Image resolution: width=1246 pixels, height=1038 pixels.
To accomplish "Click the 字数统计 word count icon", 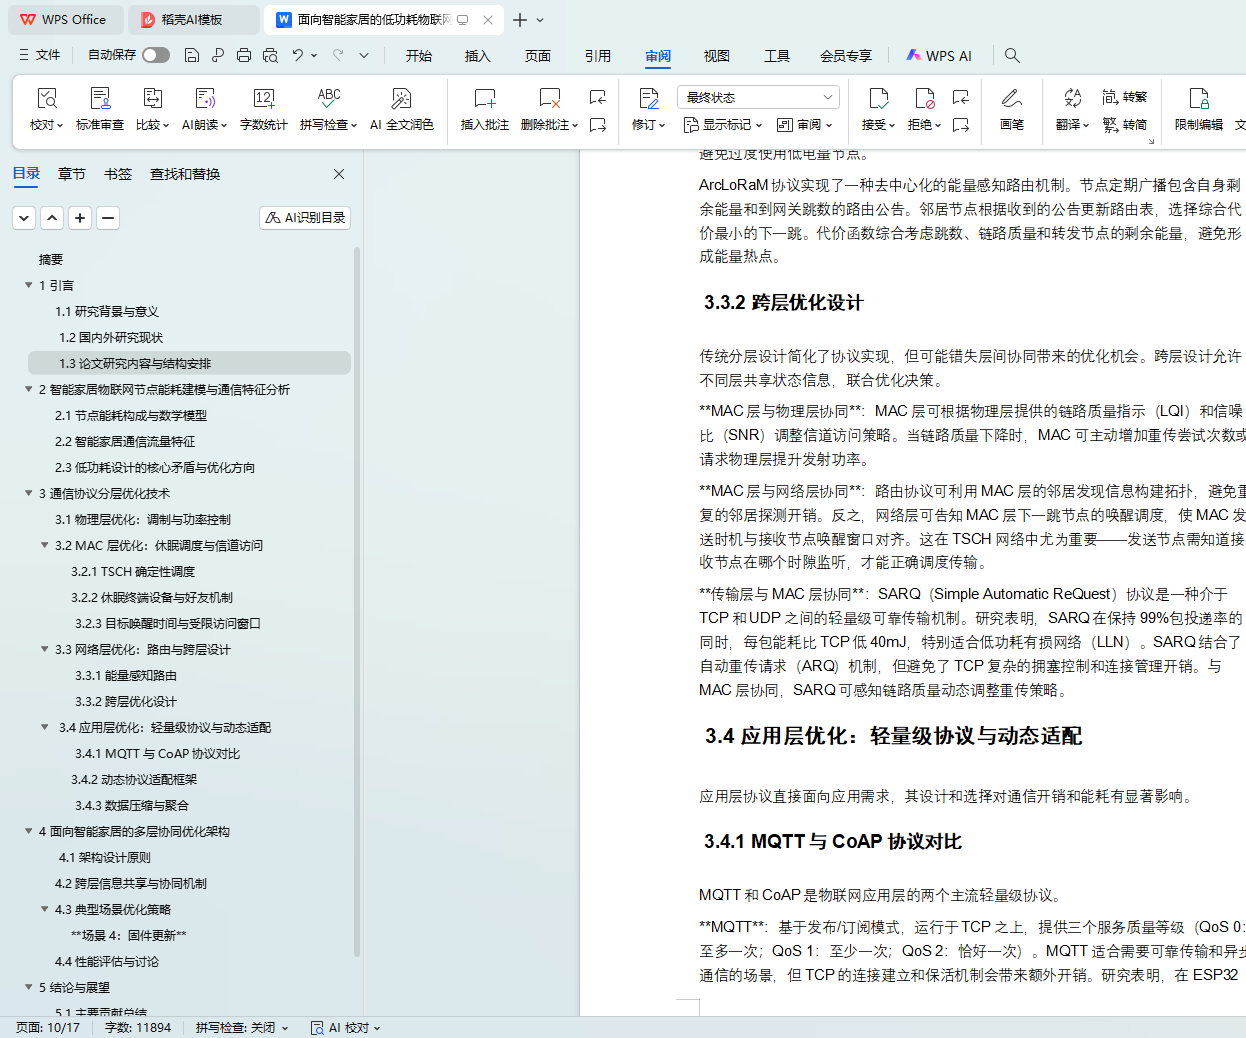I will tap(263, 99).
